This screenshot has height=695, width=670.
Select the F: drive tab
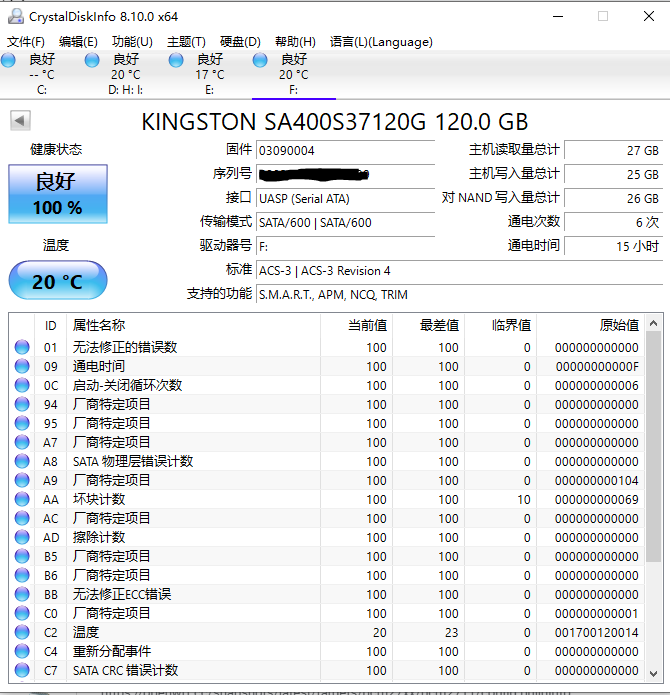tap(294, 74)
